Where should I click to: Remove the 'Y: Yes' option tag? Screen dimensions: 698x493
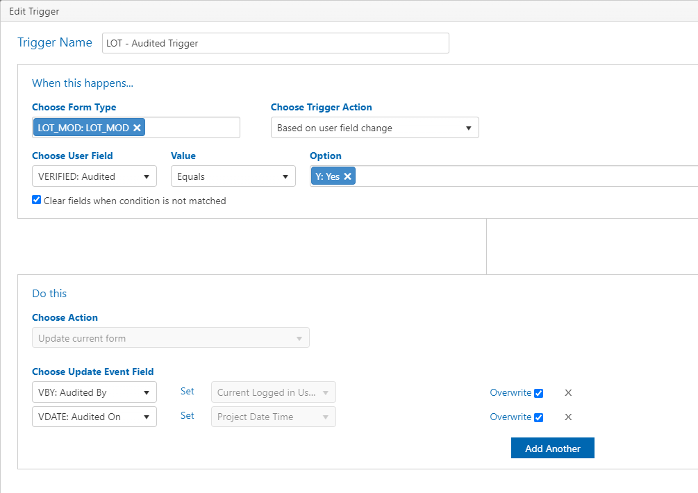[x=348, y=176]
